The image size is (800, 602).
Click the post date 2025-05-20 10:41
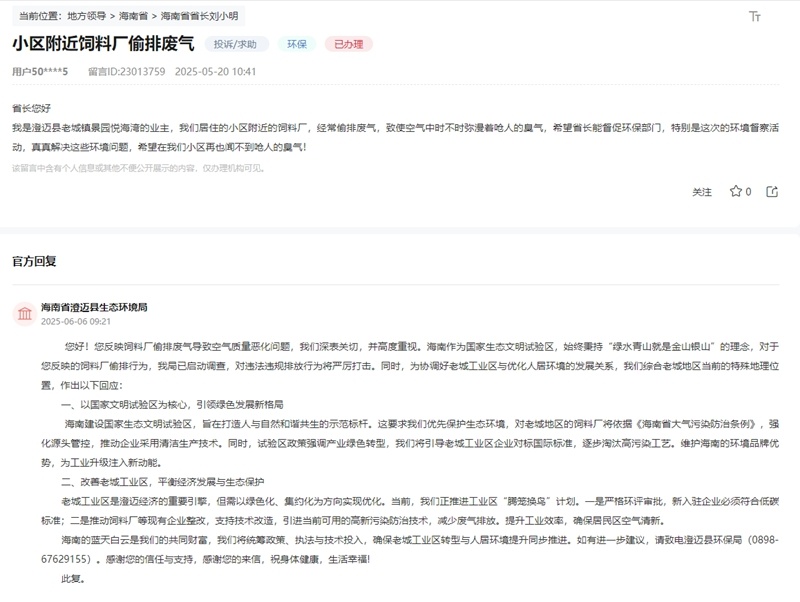(x=215, y=72)
